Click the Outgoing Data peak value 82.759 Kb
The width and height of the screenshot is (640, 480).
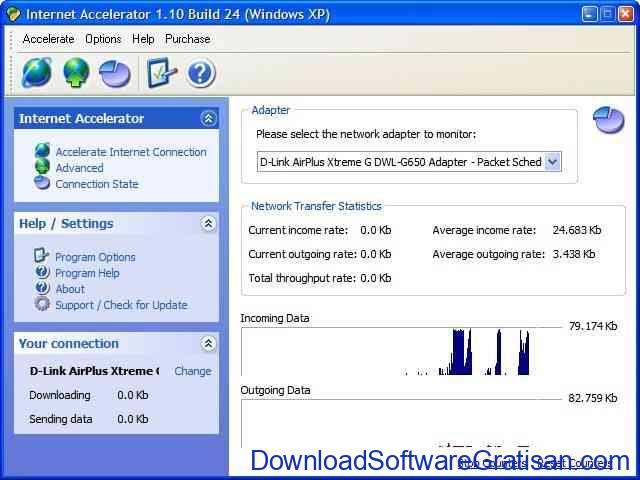pyautogui.click(x=593, y=398)
